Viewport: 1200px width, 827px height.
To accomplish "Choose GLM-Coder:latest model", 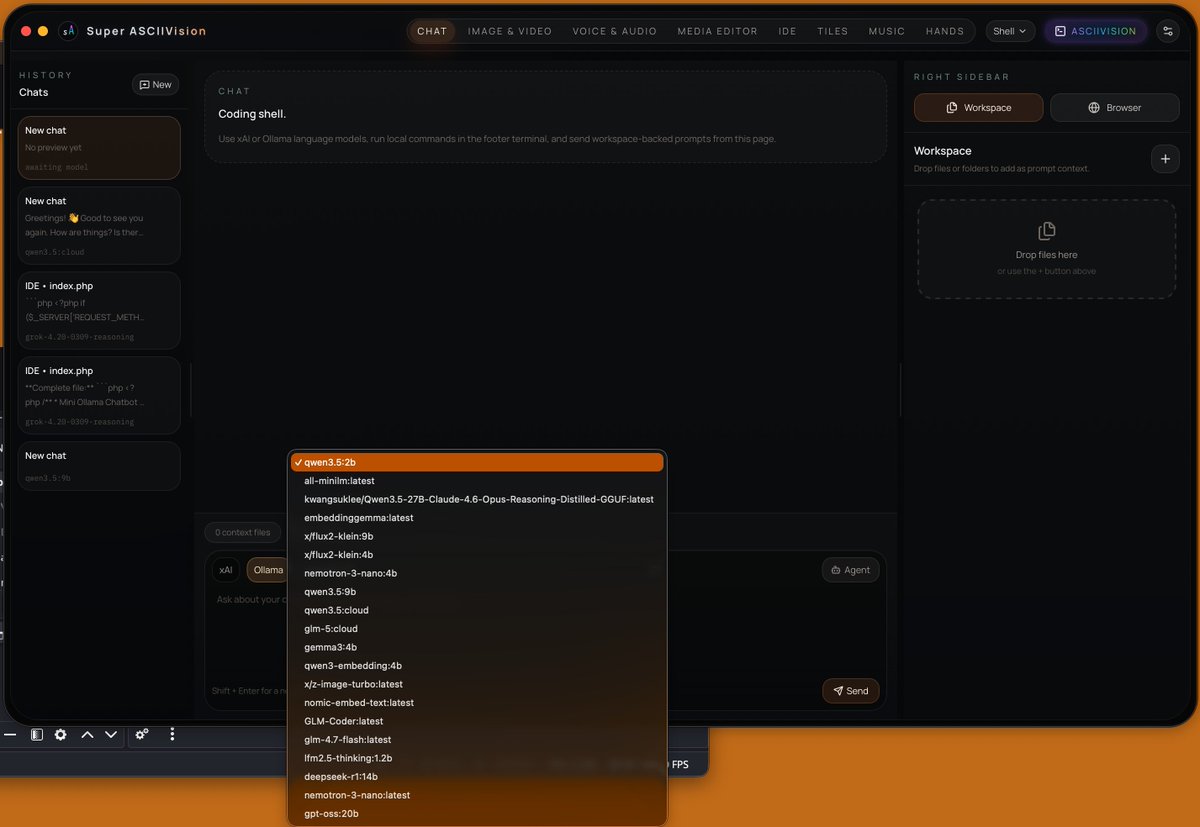I will 477,721.
